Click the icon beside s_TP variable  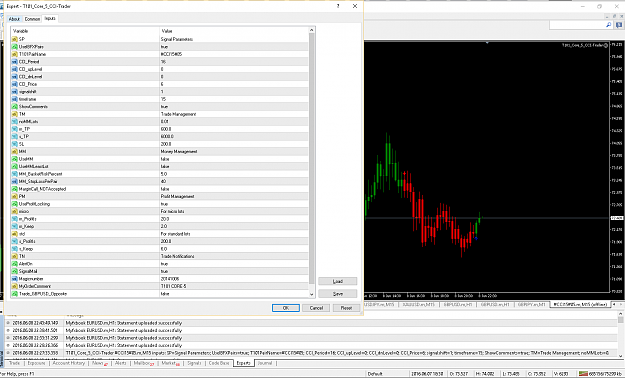coord(15,136)
